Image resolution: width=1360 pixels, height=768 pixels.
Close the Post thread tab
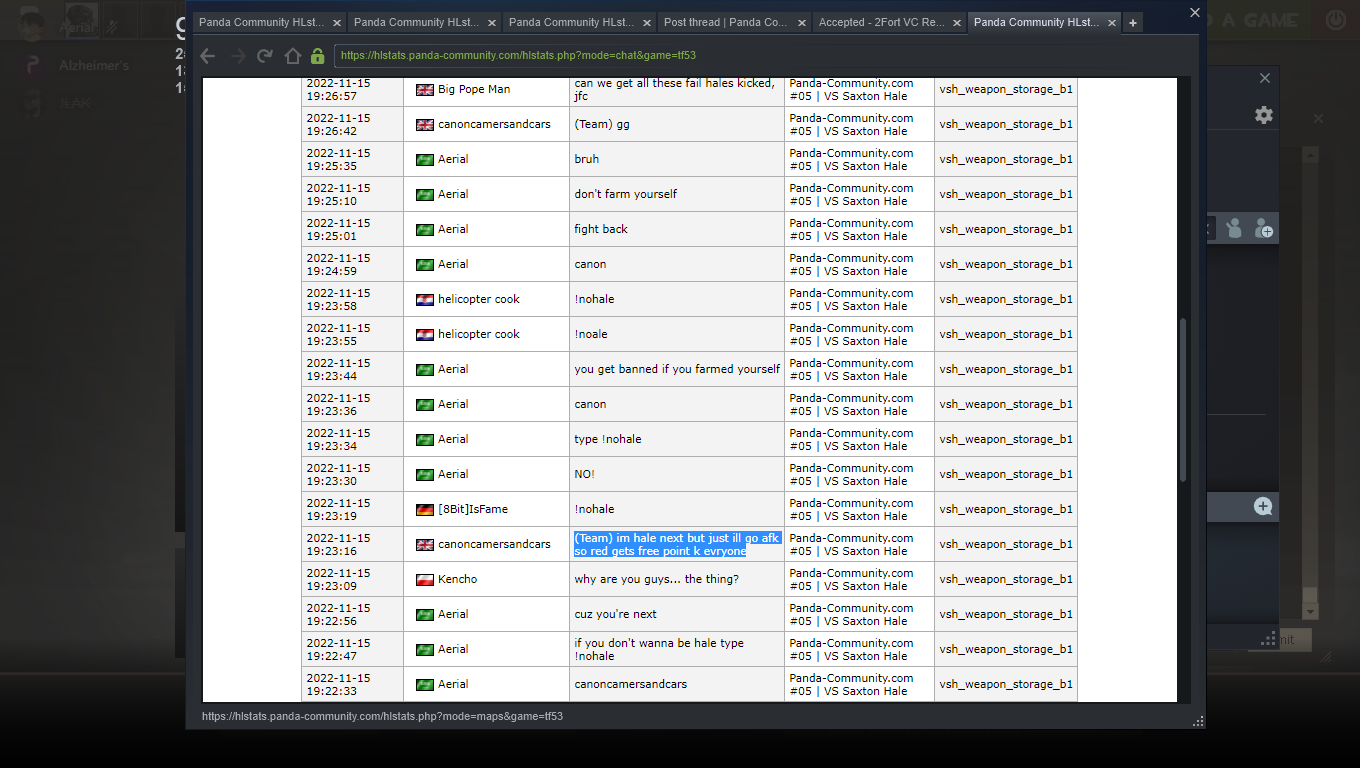pos(797,22)
